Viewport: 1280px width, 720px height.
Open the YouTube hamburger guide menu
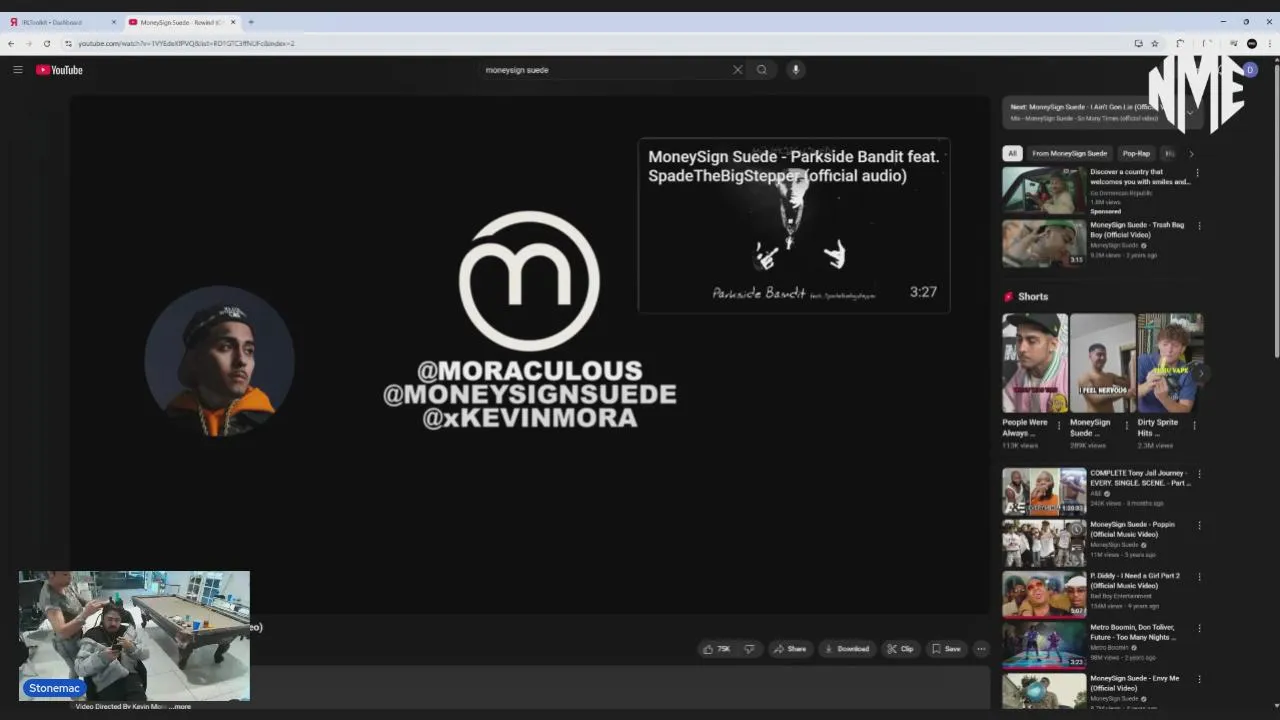click(x=17, y=70)
